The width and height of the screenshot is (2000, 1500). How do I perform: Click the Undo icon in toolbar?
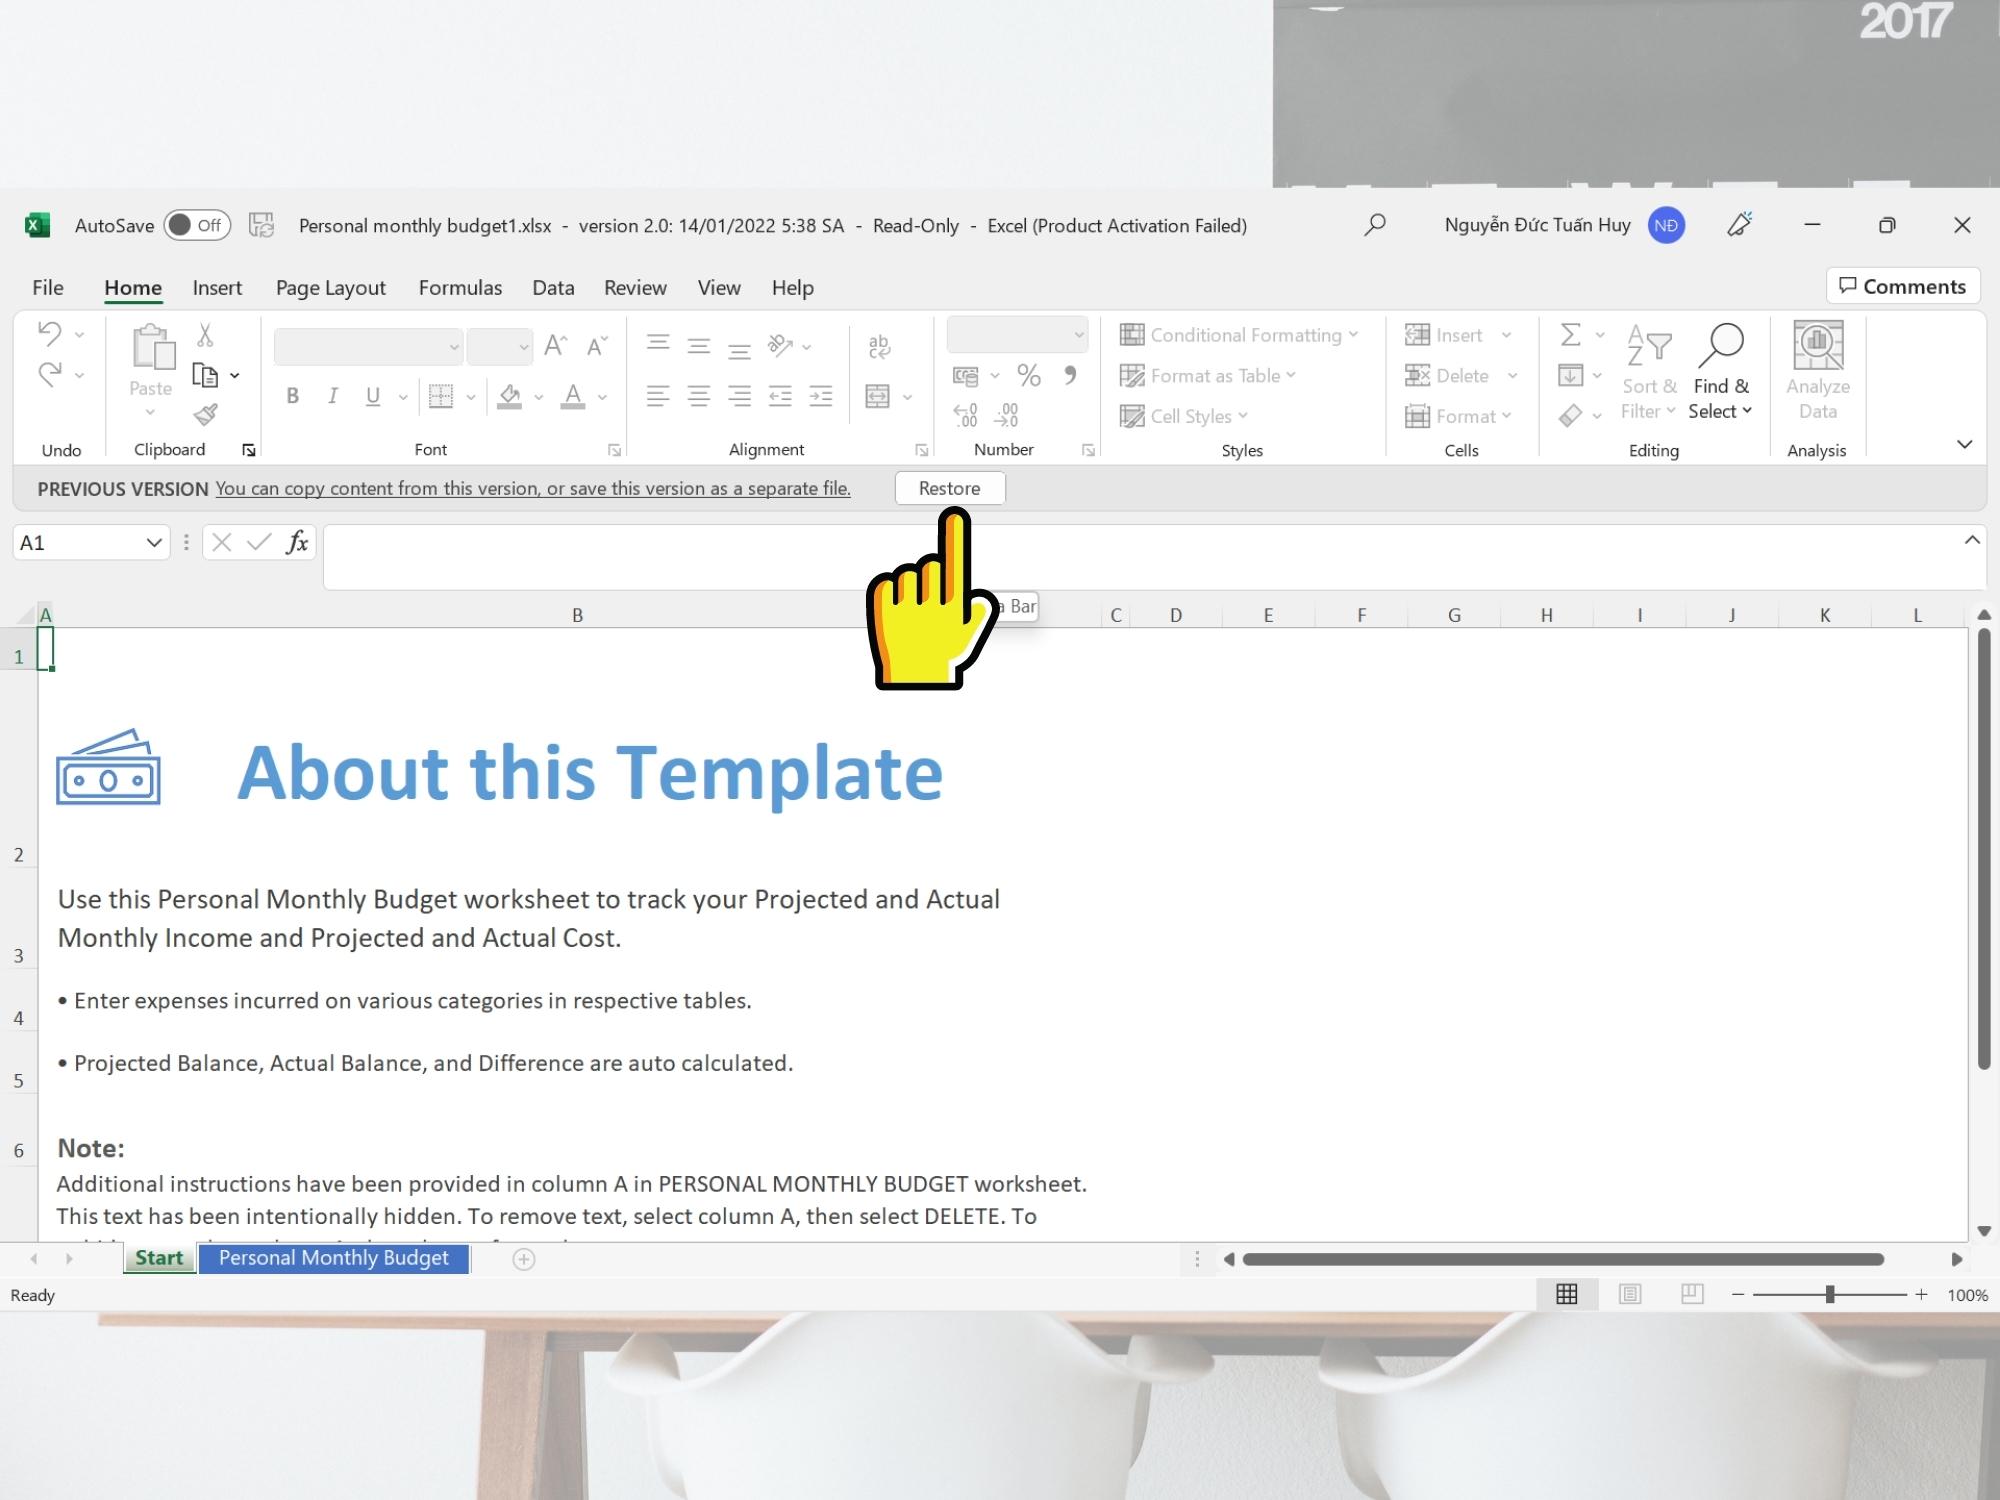(47, 334)
